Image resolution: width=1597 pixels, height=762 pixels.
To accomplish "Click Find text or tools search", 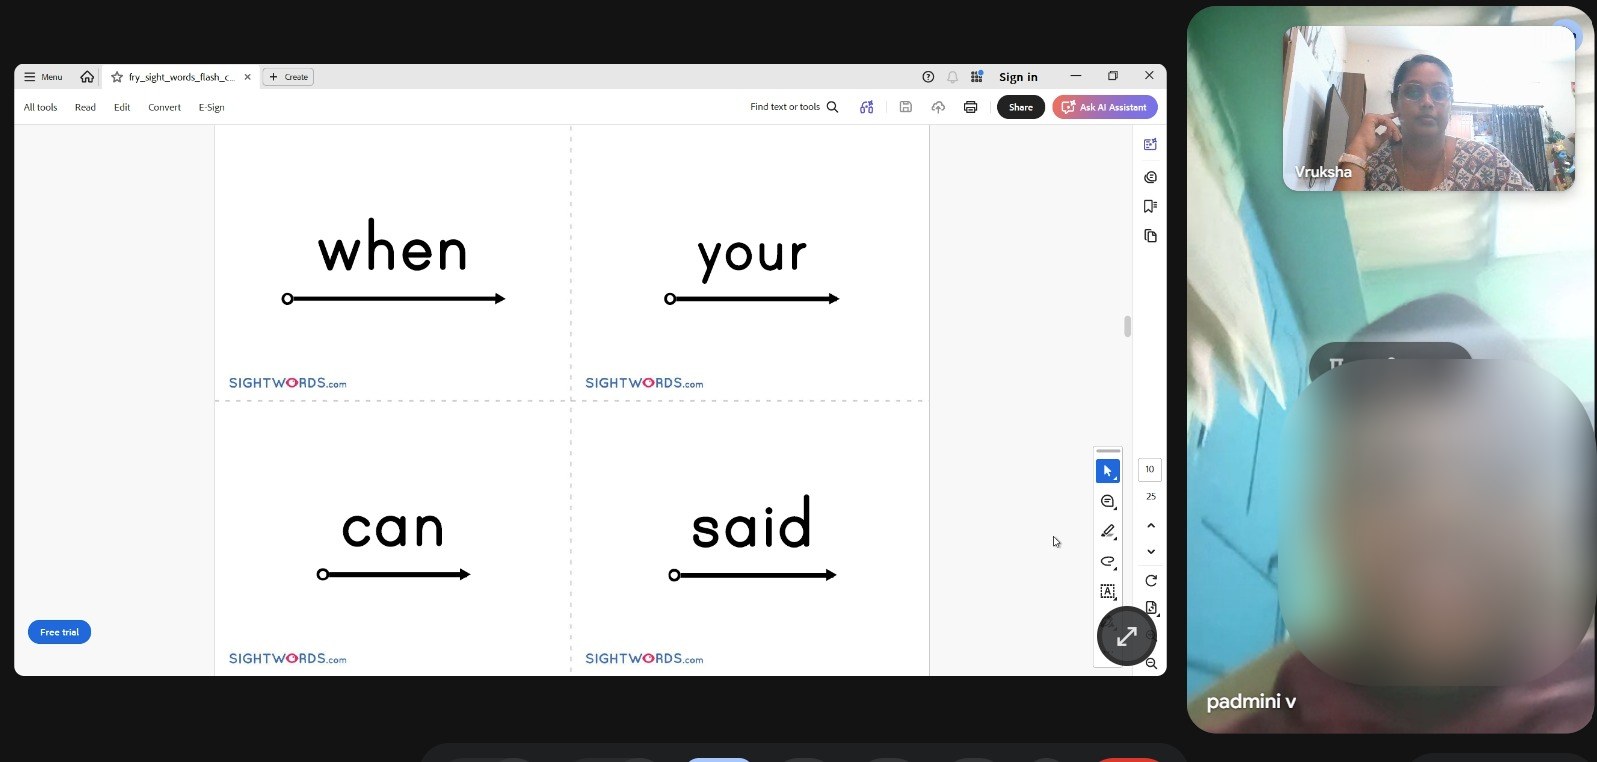I will 794,107.
